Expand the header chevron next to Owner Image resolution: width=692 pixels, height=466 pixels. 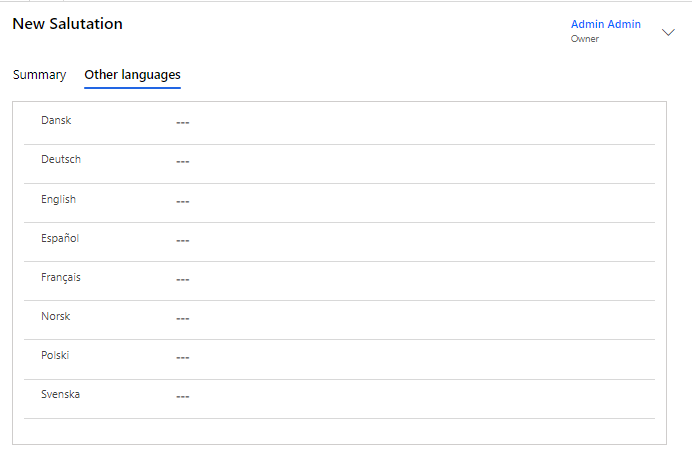point(669,32)
